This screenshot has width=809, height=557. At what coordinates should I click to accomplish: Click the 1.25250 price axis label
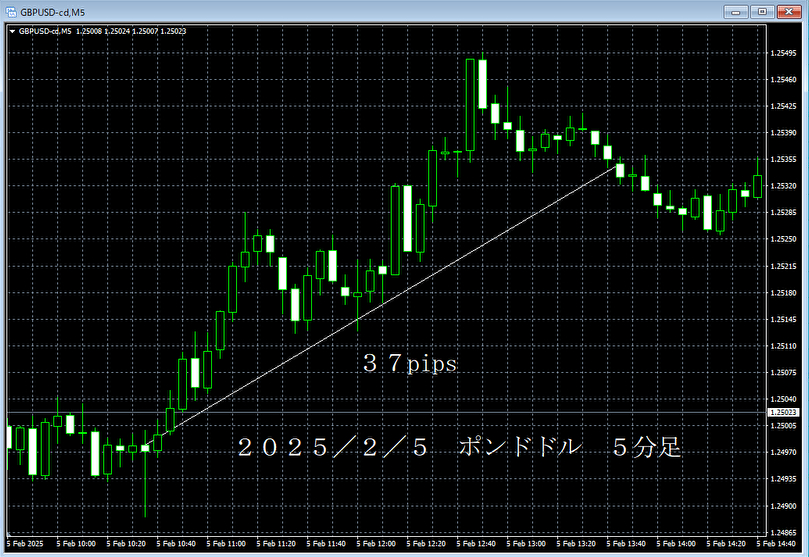click(x=783, y=239)
